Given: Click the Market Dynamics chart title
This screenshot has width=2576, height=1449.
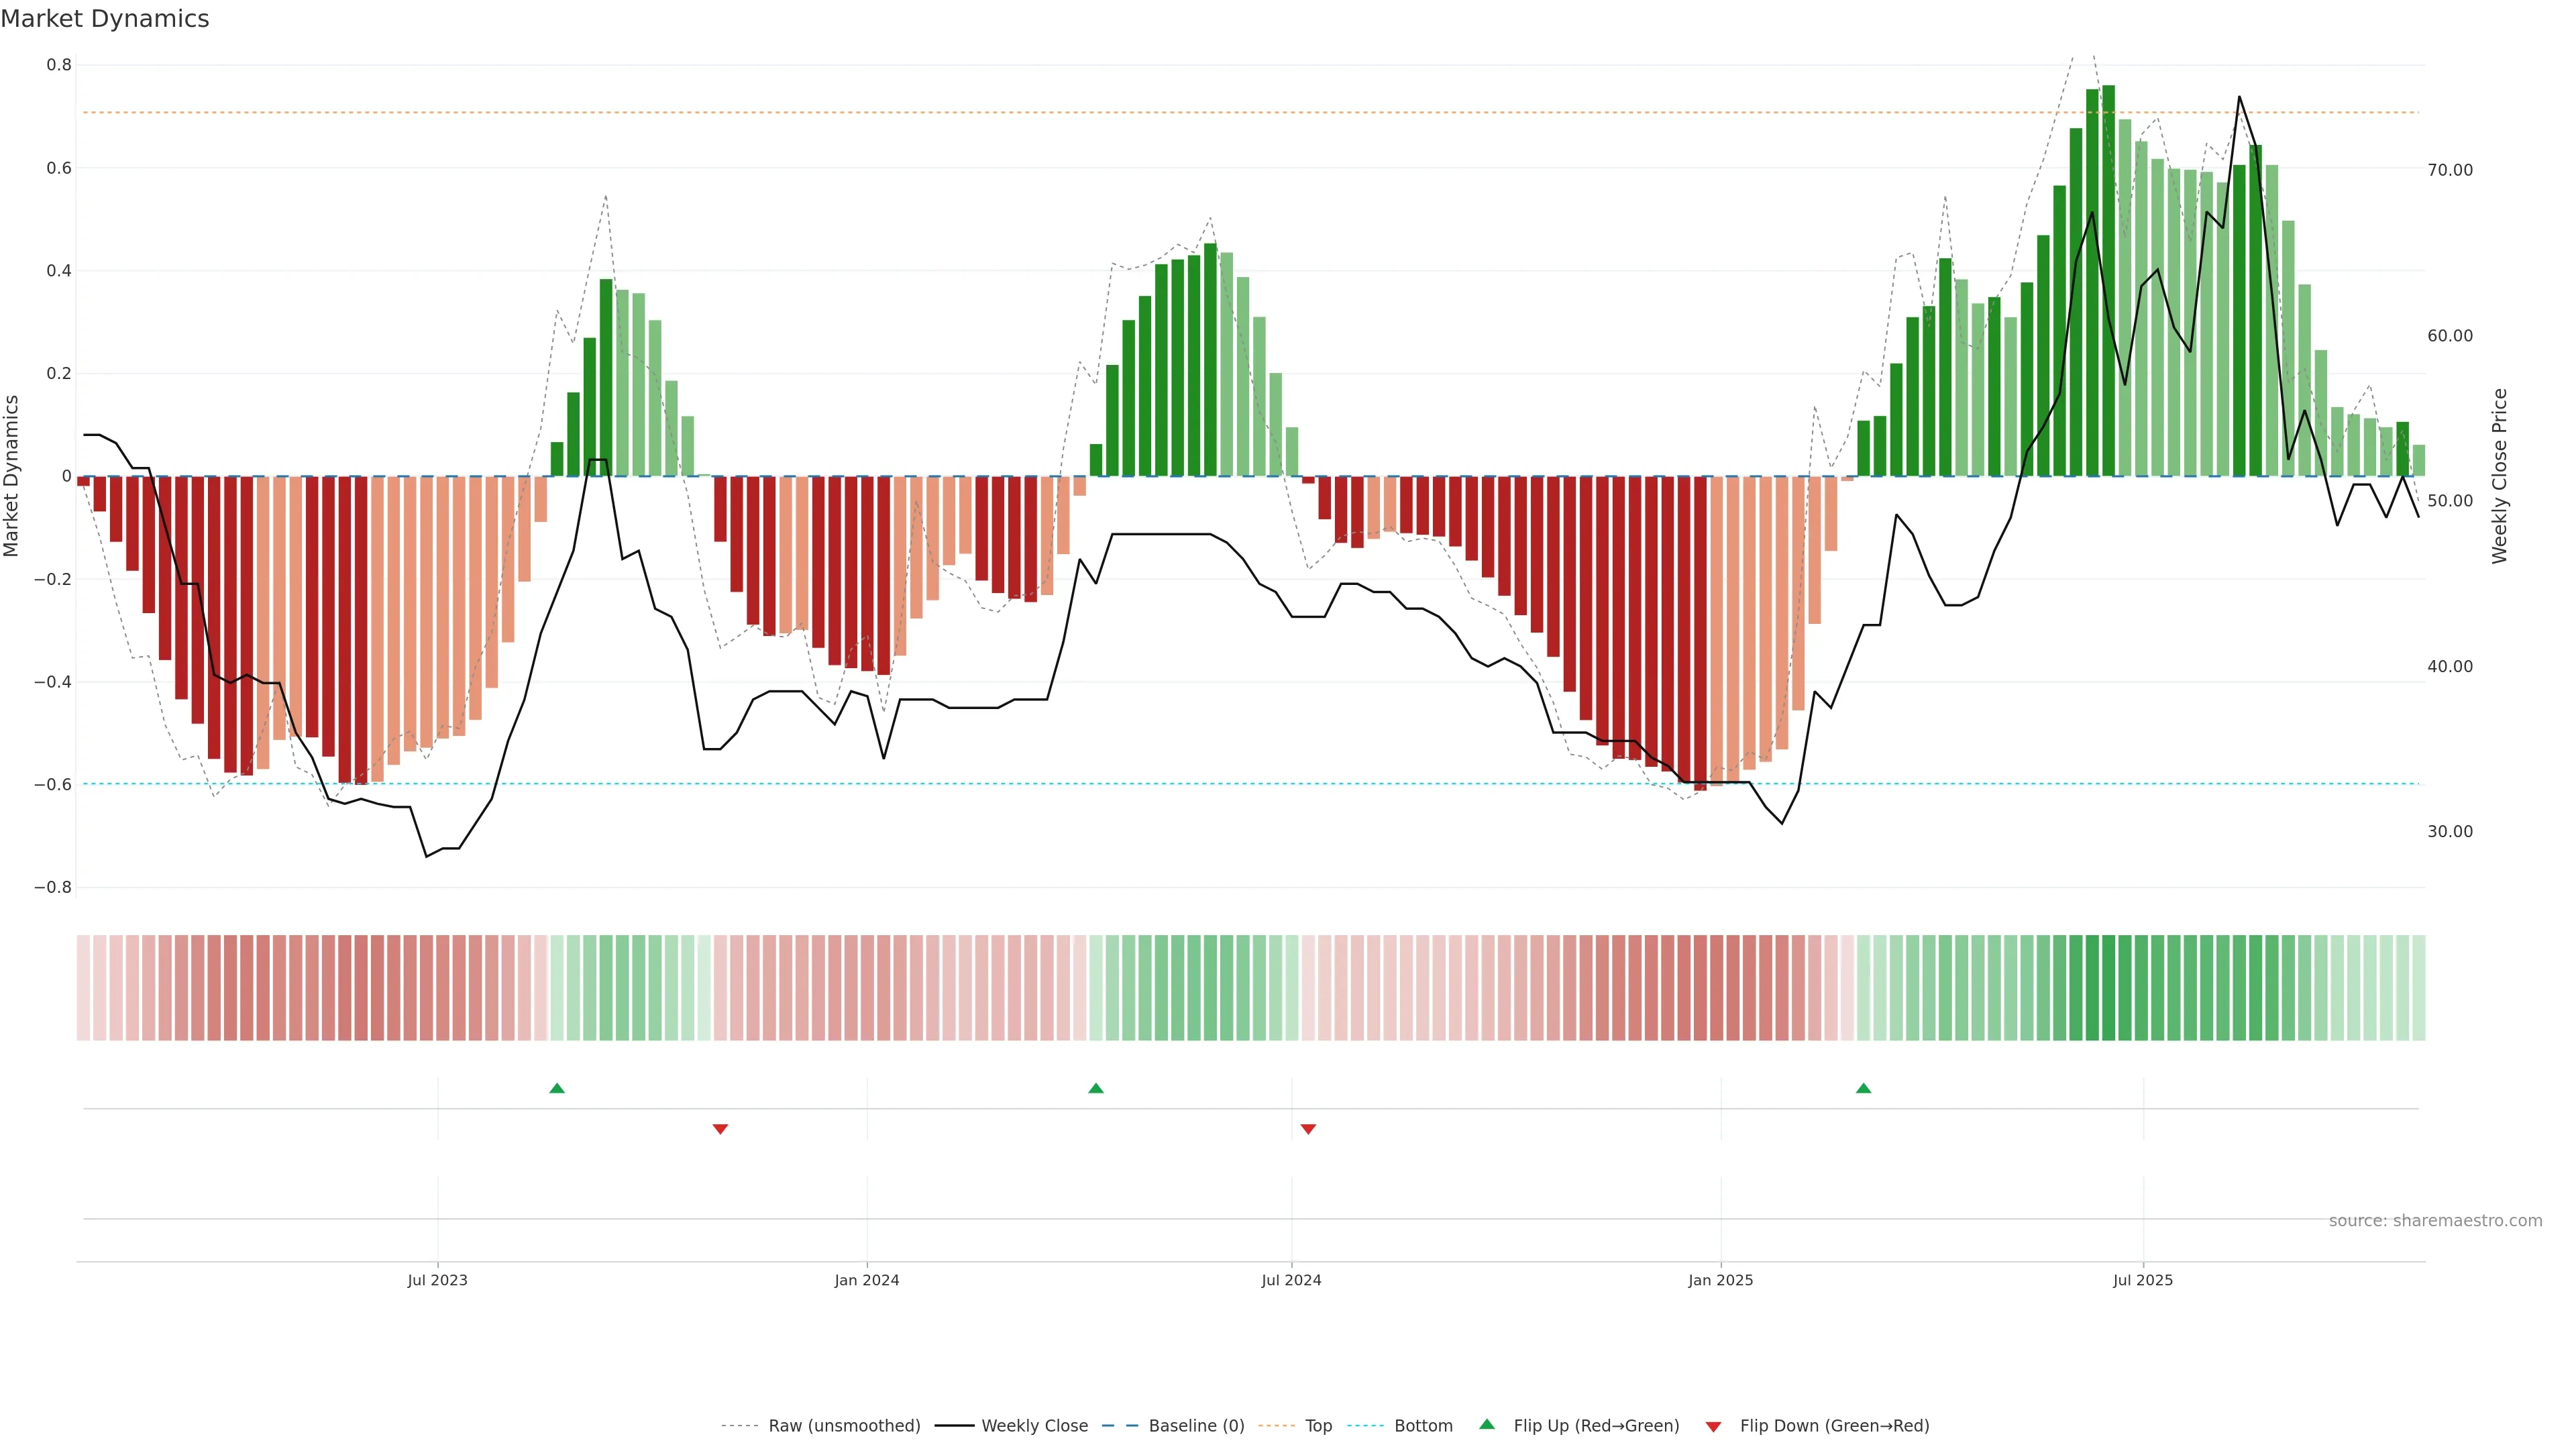Looking at the screenshot, I should pyautogui.click(x=105, y=19).
